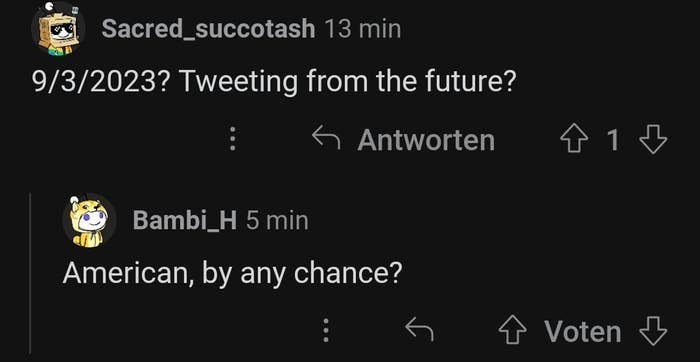Click the Antworten reply button
The height and width of the screenshot is (362, 700).
tap(426, 140)
